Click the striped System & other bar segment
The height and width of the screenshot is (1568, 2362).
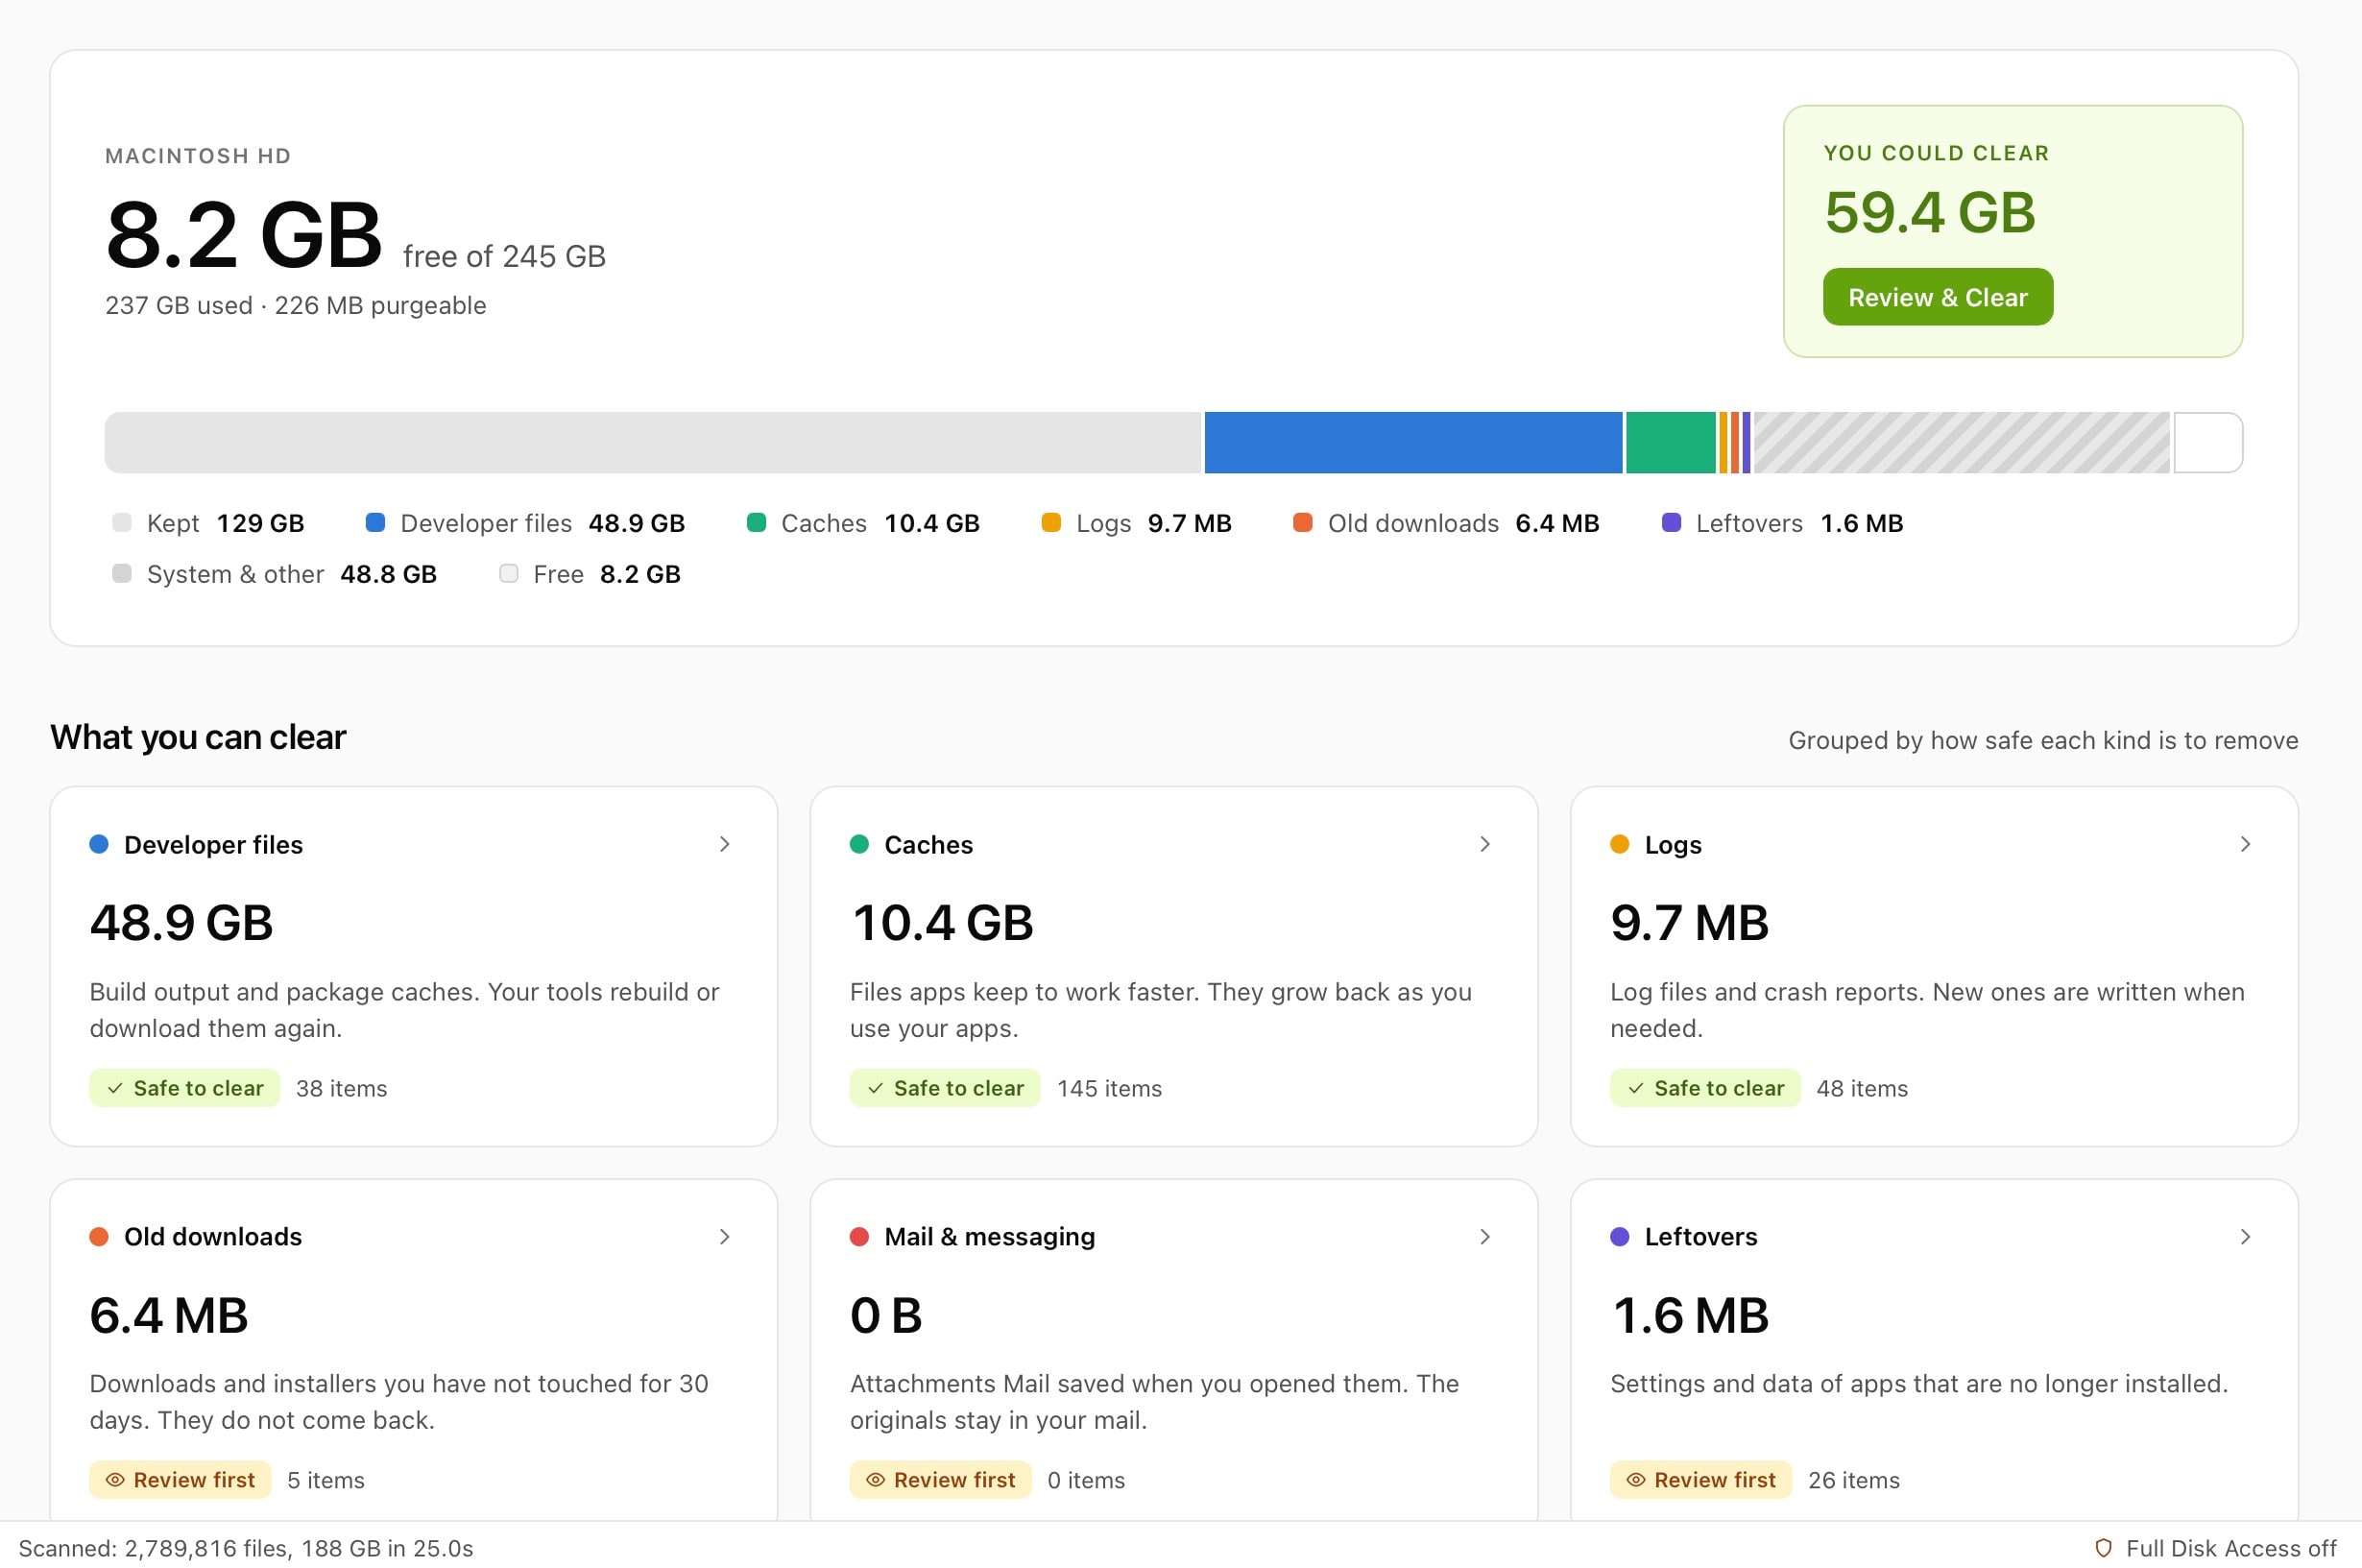[x=1961, y=442]
